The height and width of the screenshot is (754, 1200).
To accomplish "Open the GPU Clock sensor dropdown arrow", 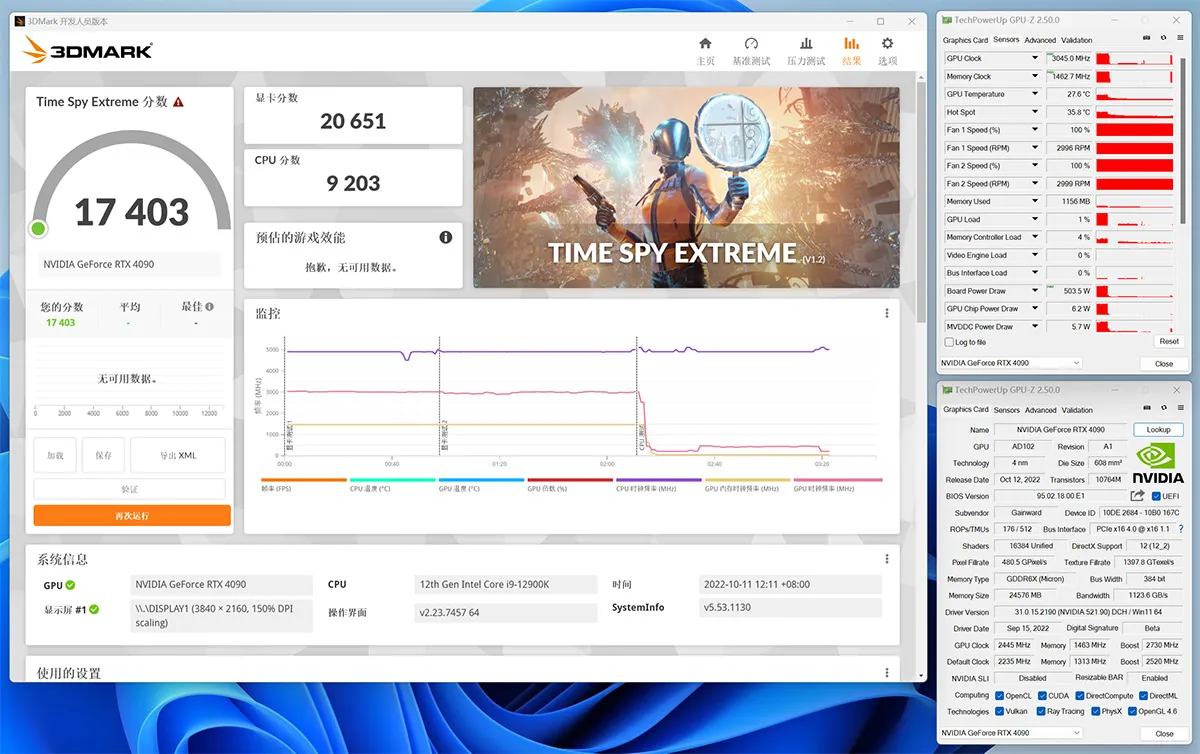I will pos(1035,58).
